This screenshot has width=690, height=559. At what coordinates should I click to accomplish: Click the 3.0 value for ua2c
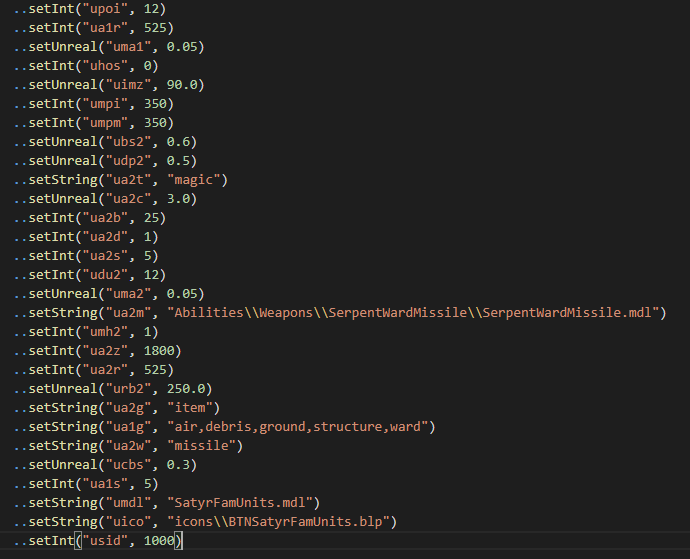tap(178, 199)
